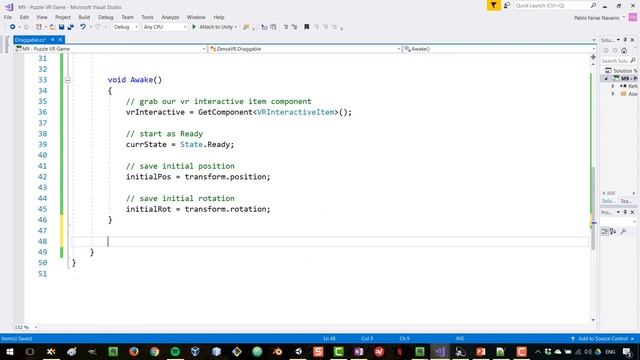Open the Any CPU platform dropdown
The height and width of the screenshot is (360, 640).
pyautogui.click(x=165, y=27)
